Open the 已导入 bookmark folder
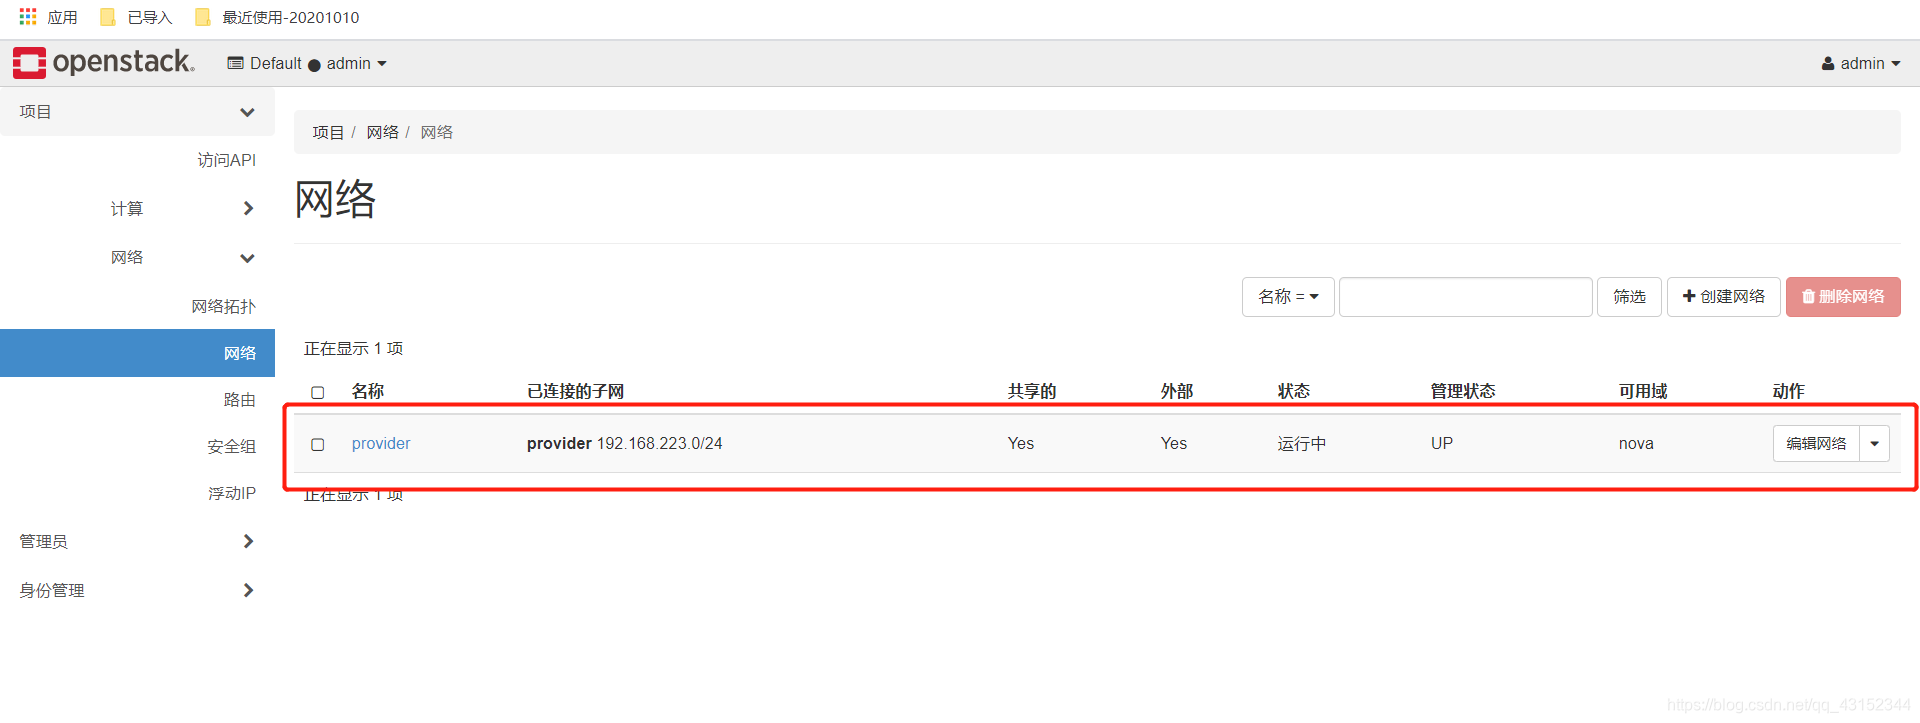This screenshot has width=1920, height=723. [x=137, y=17]
